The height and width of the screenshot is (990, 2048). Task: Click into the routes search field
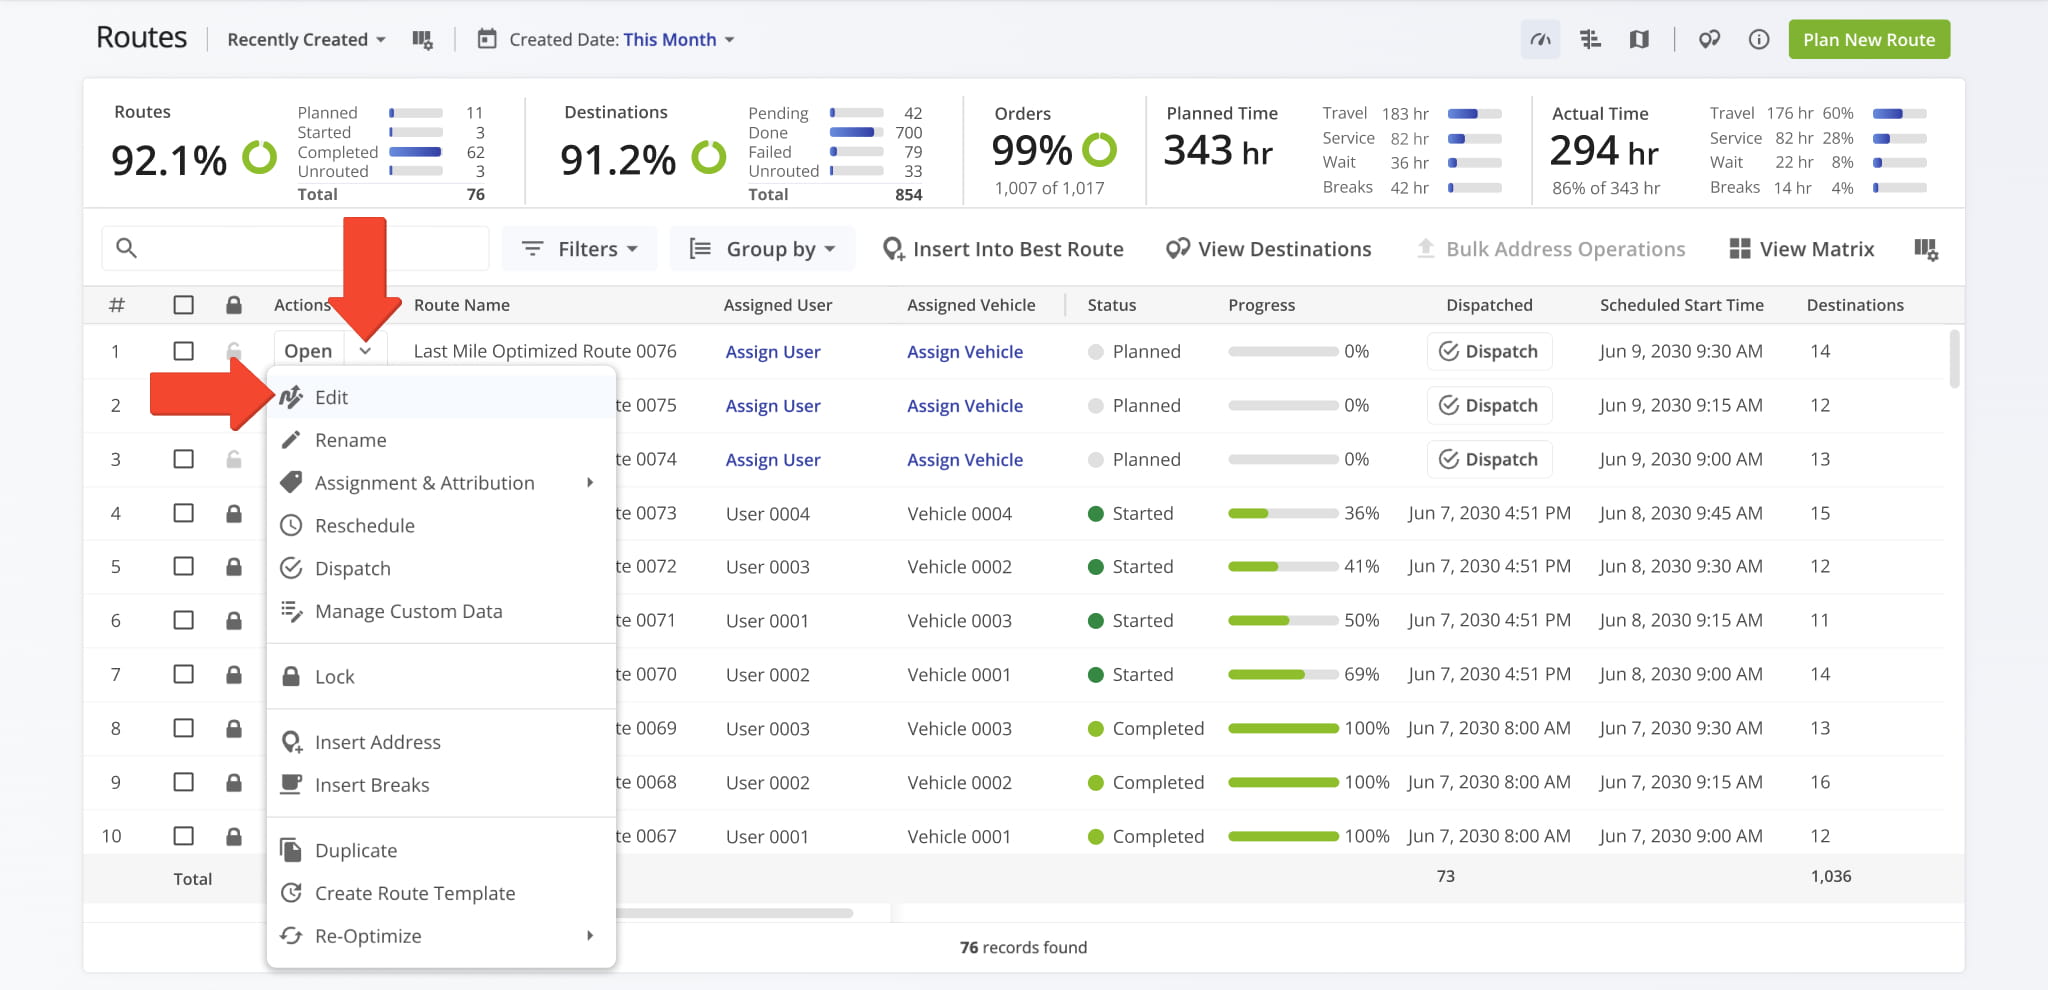coord(295,248)
